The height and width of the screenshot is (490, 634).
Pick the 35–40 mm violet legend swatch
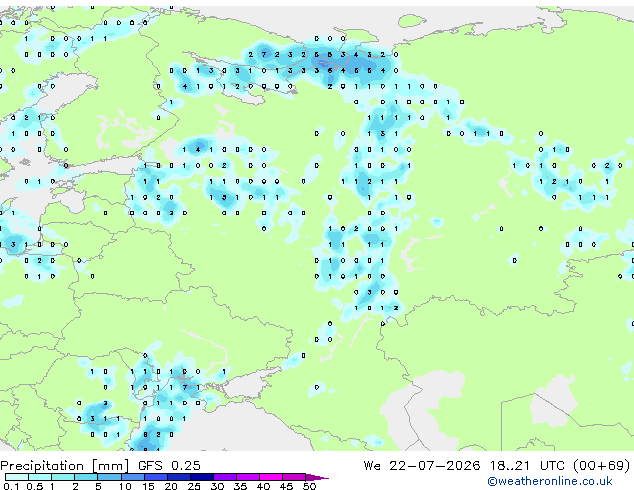click(x=247, y=477)
